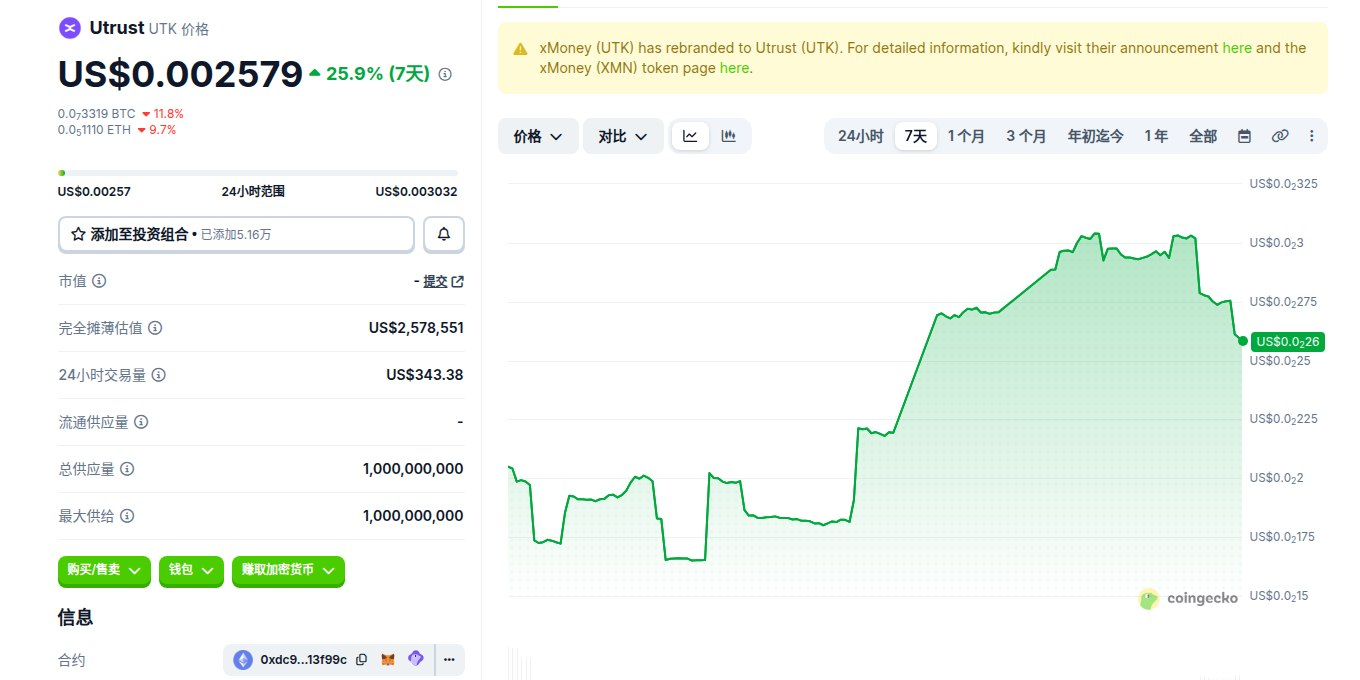Switch to line chart view icon
The width and height of the screenshot is (1360, 680).
(x=690, y=136)
